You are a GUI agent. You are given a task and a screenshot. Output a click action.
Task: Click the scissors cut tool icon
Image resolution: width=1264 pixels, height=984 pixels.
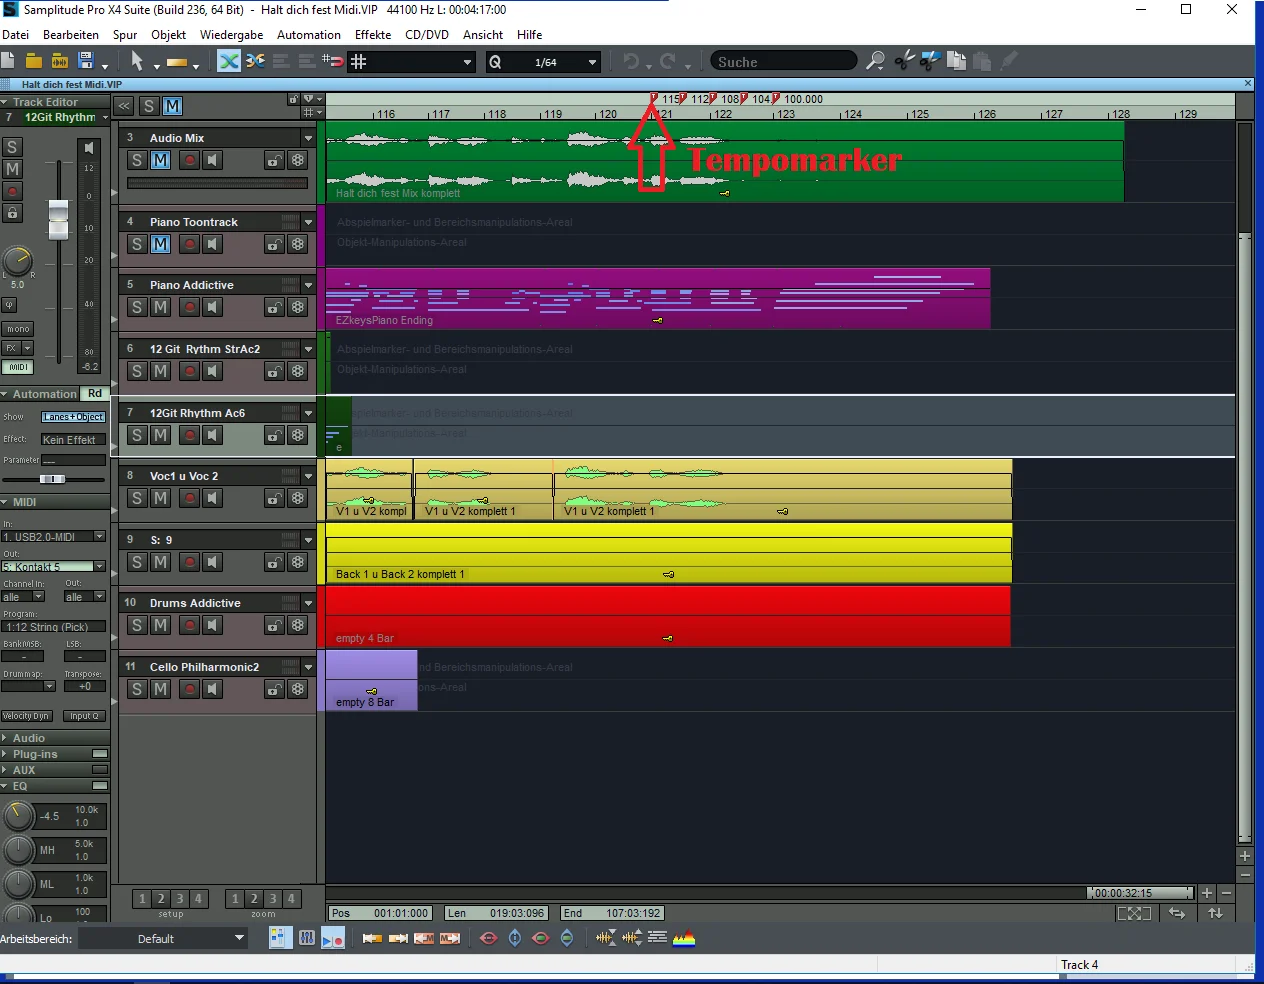tap(903, 62)
